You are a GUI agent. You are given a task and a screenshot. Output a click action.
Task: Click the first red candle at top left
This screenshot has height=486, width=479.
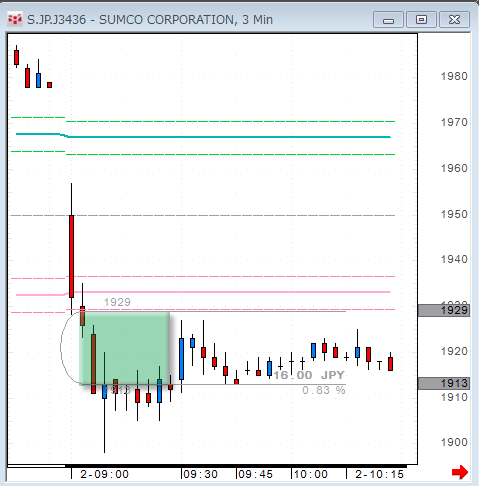[x=16, y=57]
